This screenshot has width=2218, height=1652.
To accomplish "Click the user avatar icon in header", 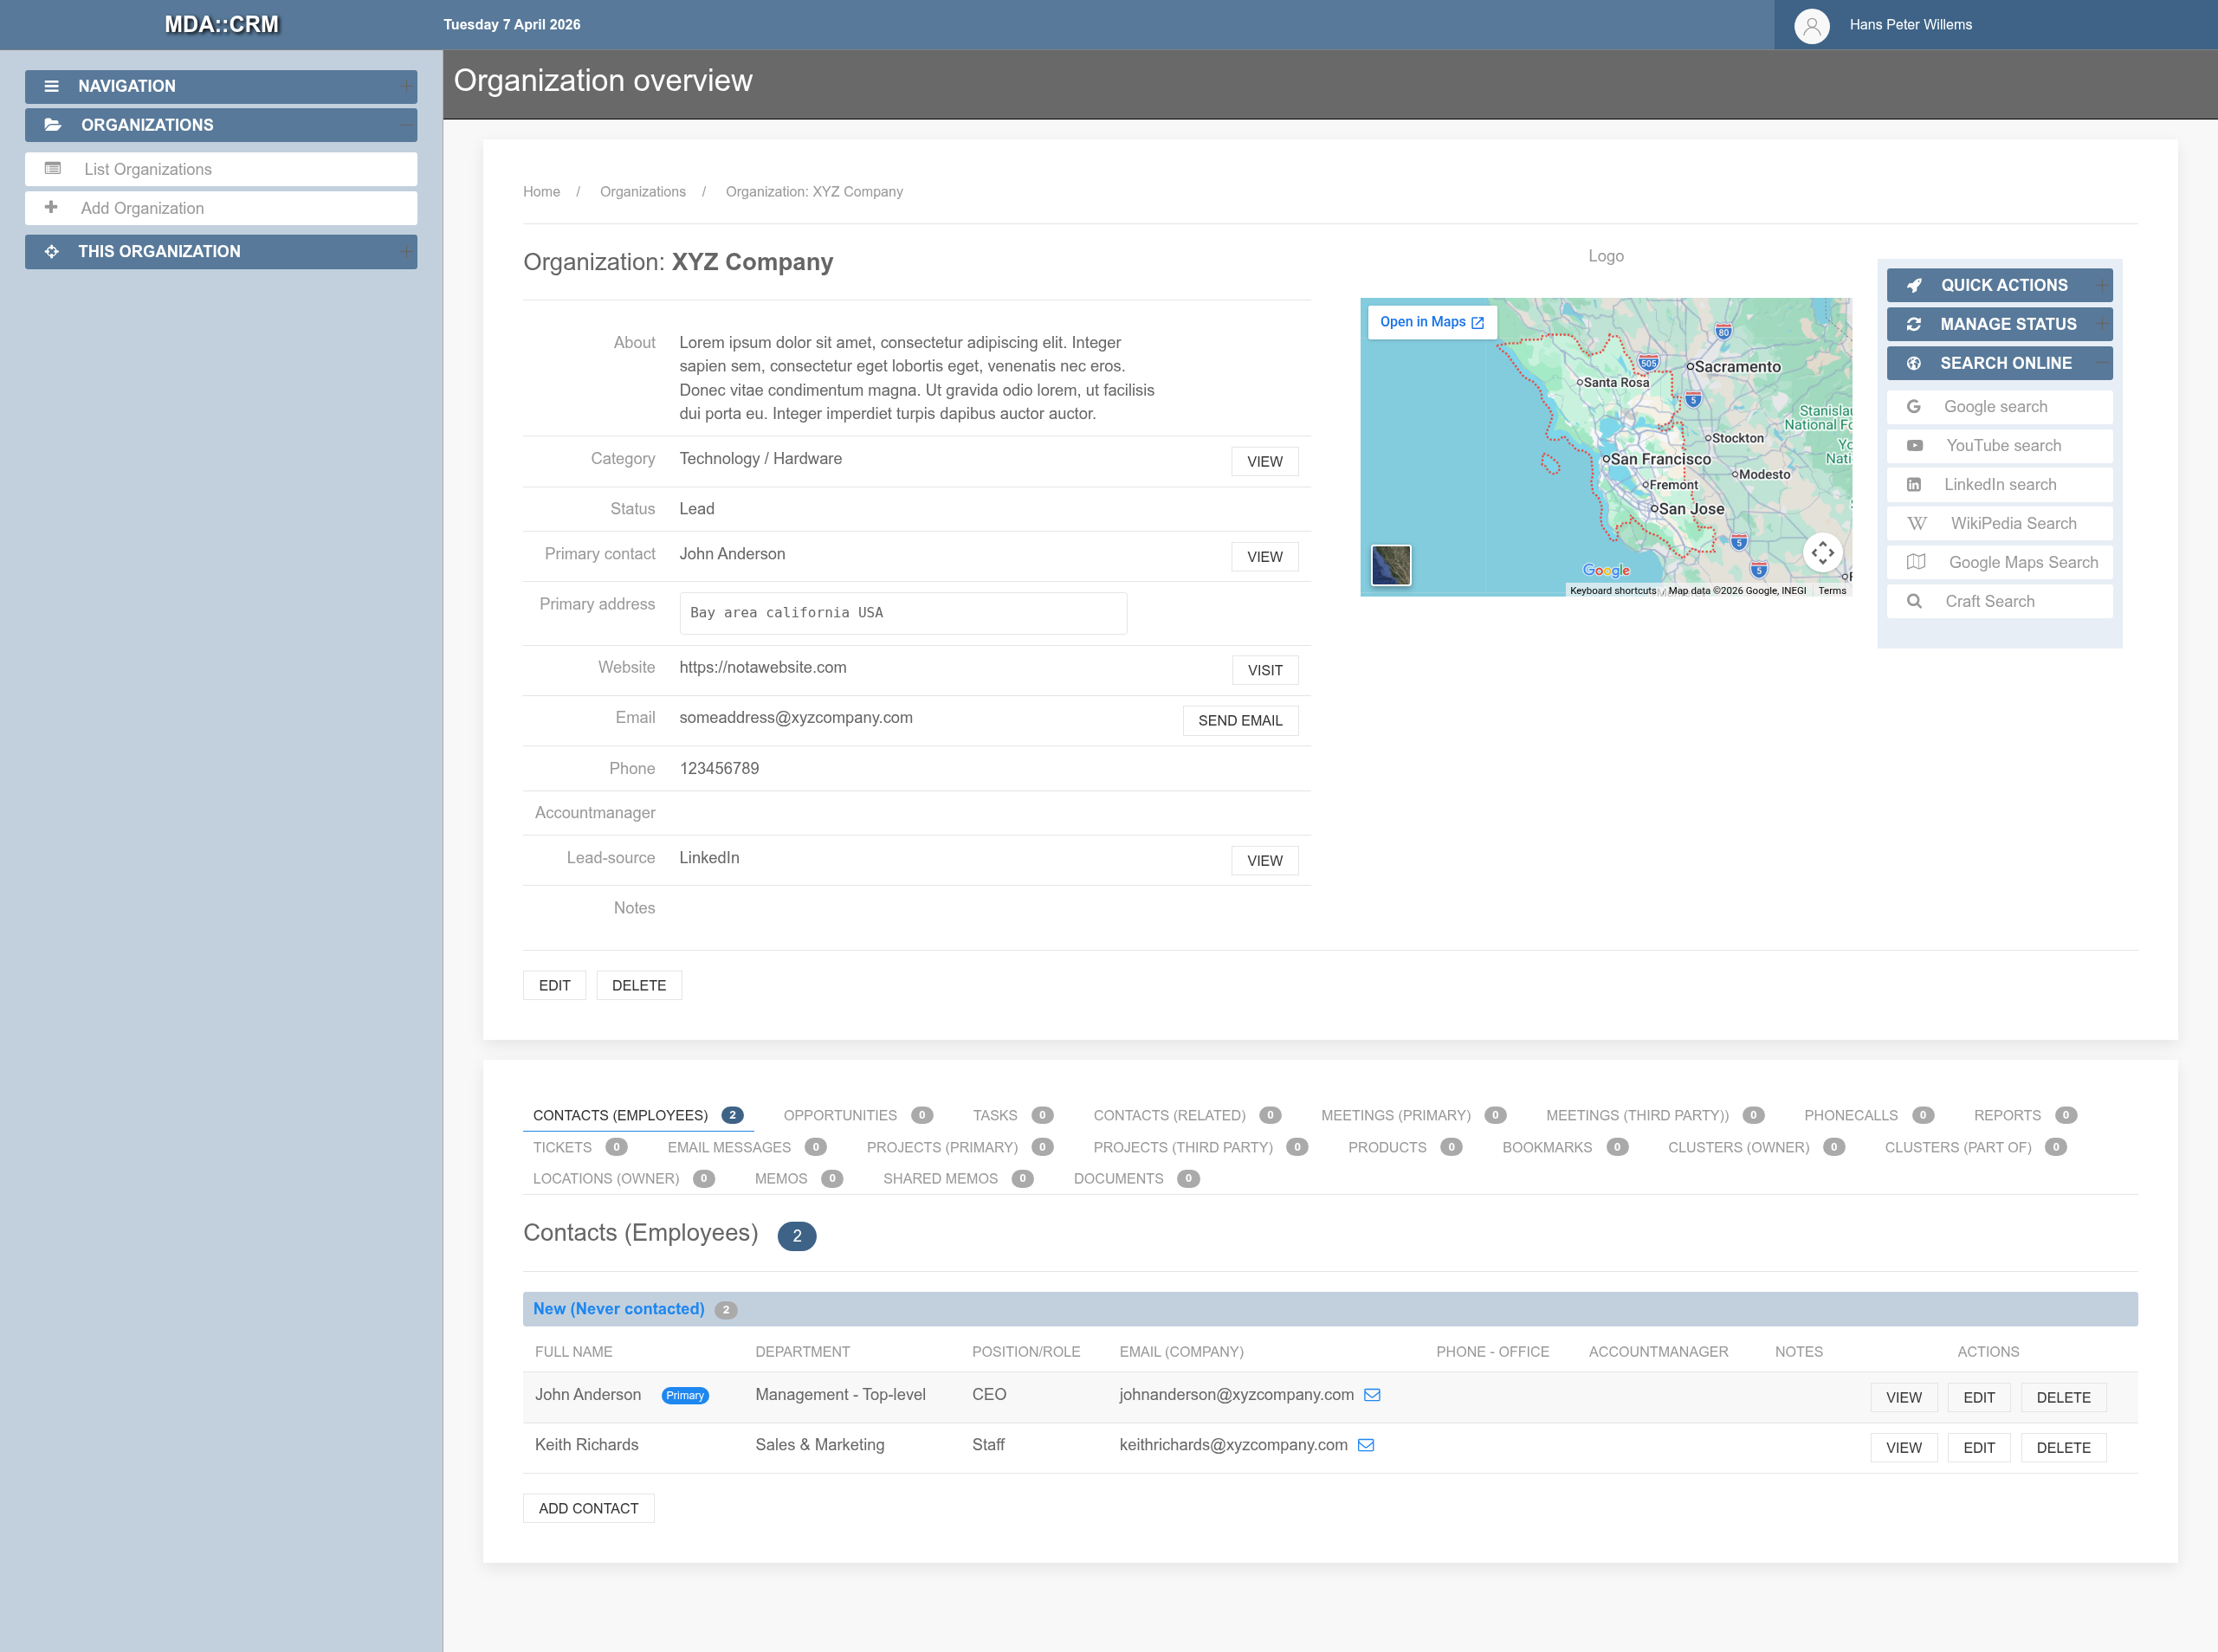I will point(1811,25).
